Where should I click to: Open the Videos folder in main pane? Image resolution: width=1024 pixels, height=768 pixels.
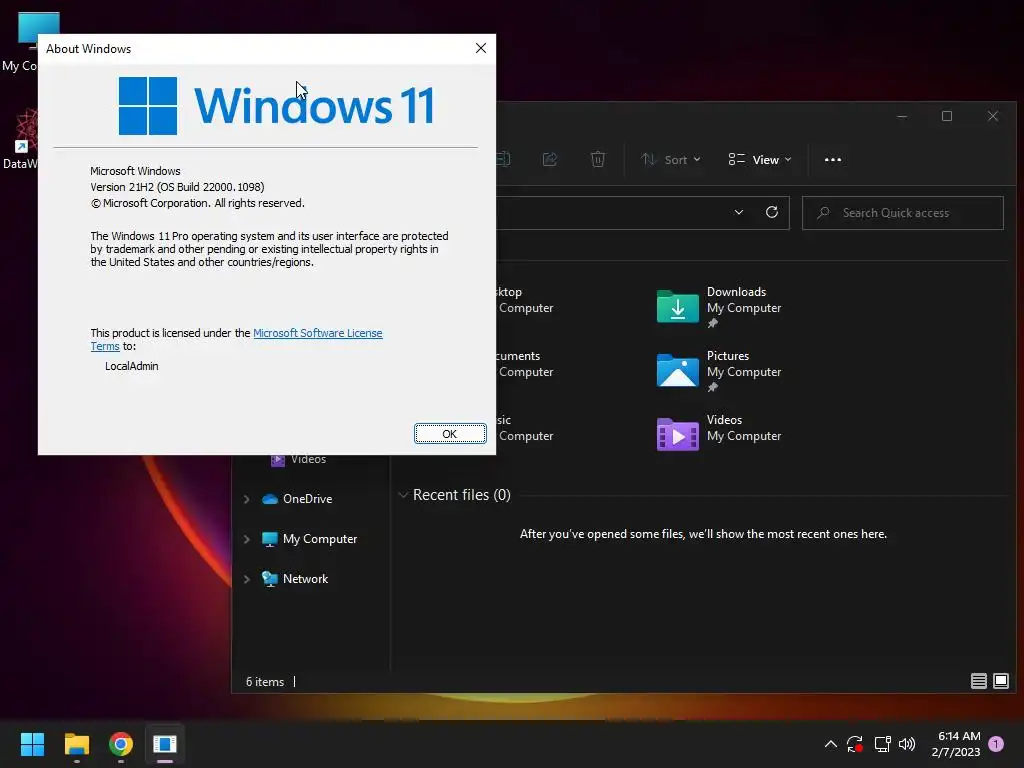point(718,434)
